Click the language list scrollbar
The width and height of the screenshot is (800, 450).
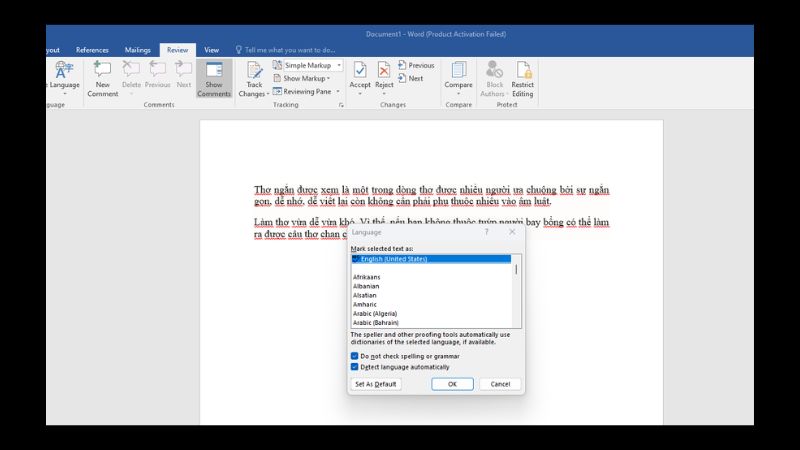(516, 290)
